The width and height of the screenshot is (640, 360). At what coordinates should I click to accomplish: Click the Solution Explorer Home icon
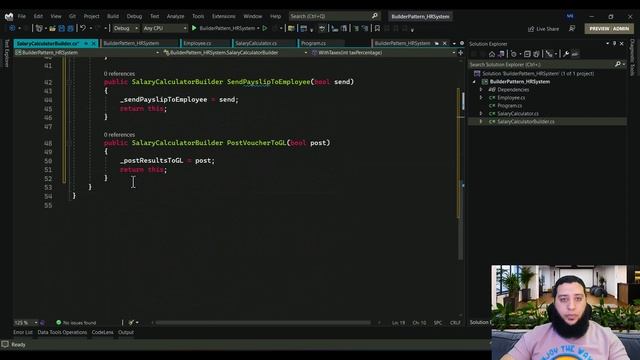[x=492, y=54]
